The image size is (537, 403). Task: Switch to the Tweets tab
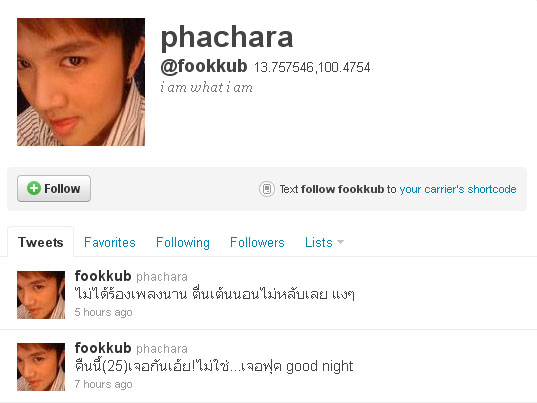tap(40, 242)
